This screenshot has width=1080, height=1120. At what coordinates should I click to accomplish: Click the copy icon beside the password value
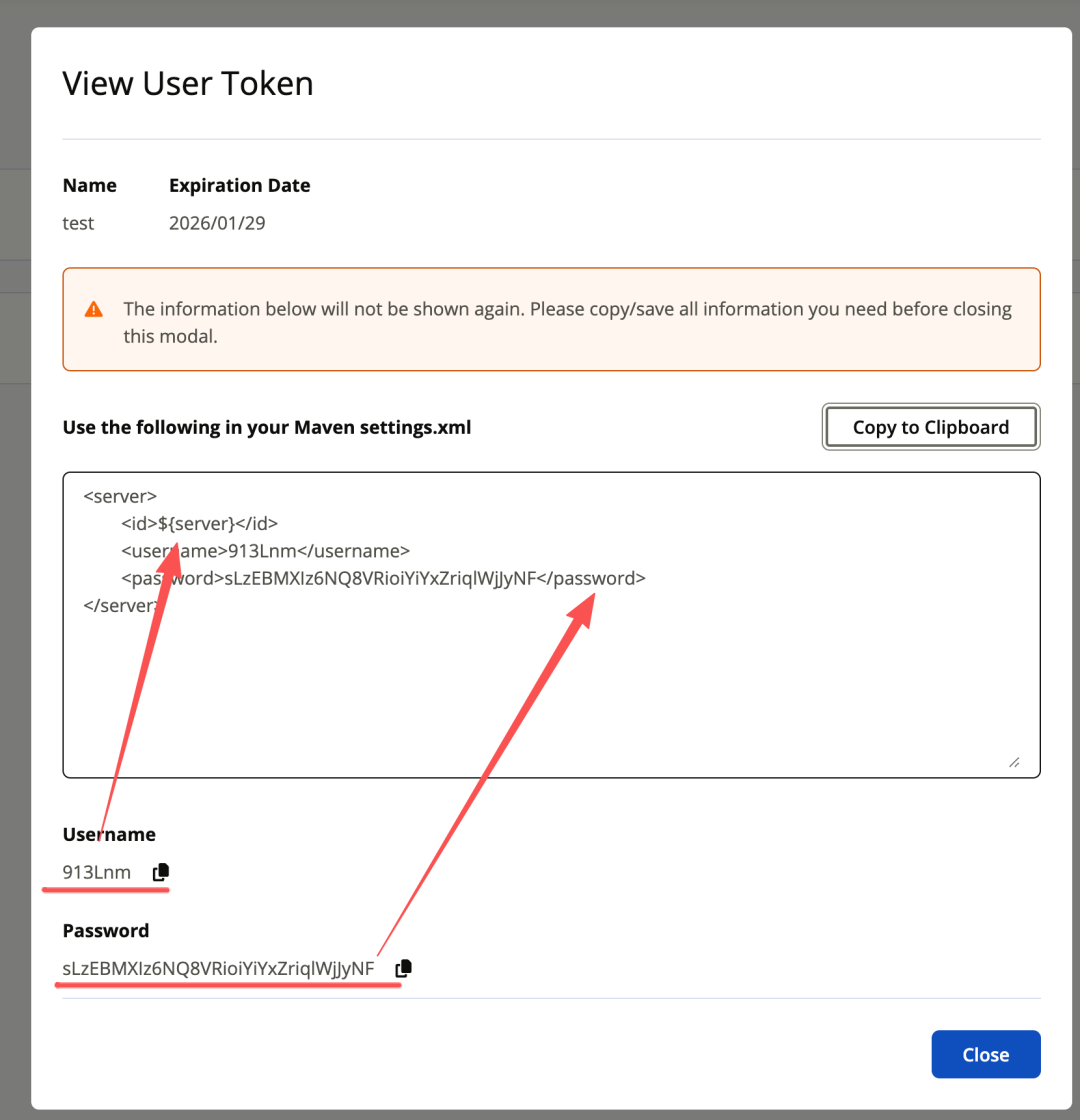pyautogui.click(x=404, y=968)
